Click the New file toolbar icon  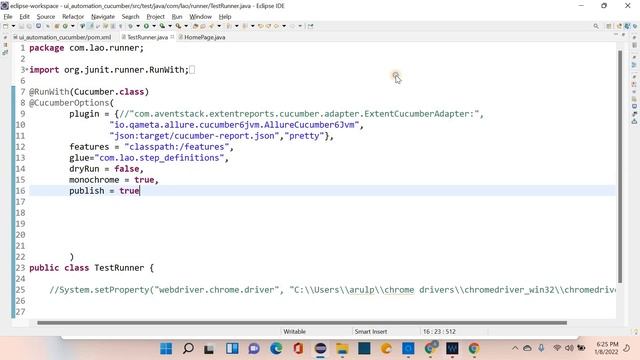click(x=6, y=26)
